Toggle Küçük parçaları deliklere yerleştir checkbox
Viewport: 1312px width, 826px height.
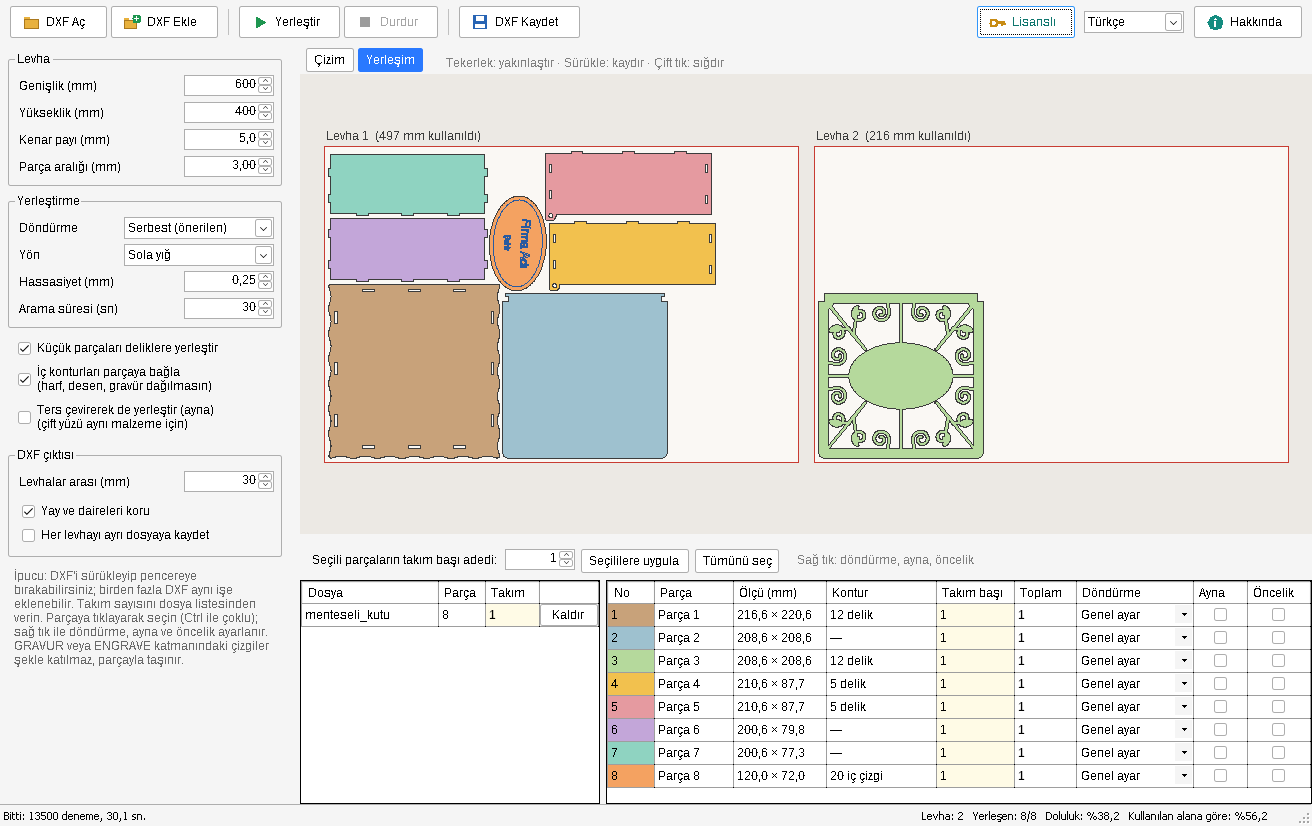pyautogui.click(x=25, y=348)
